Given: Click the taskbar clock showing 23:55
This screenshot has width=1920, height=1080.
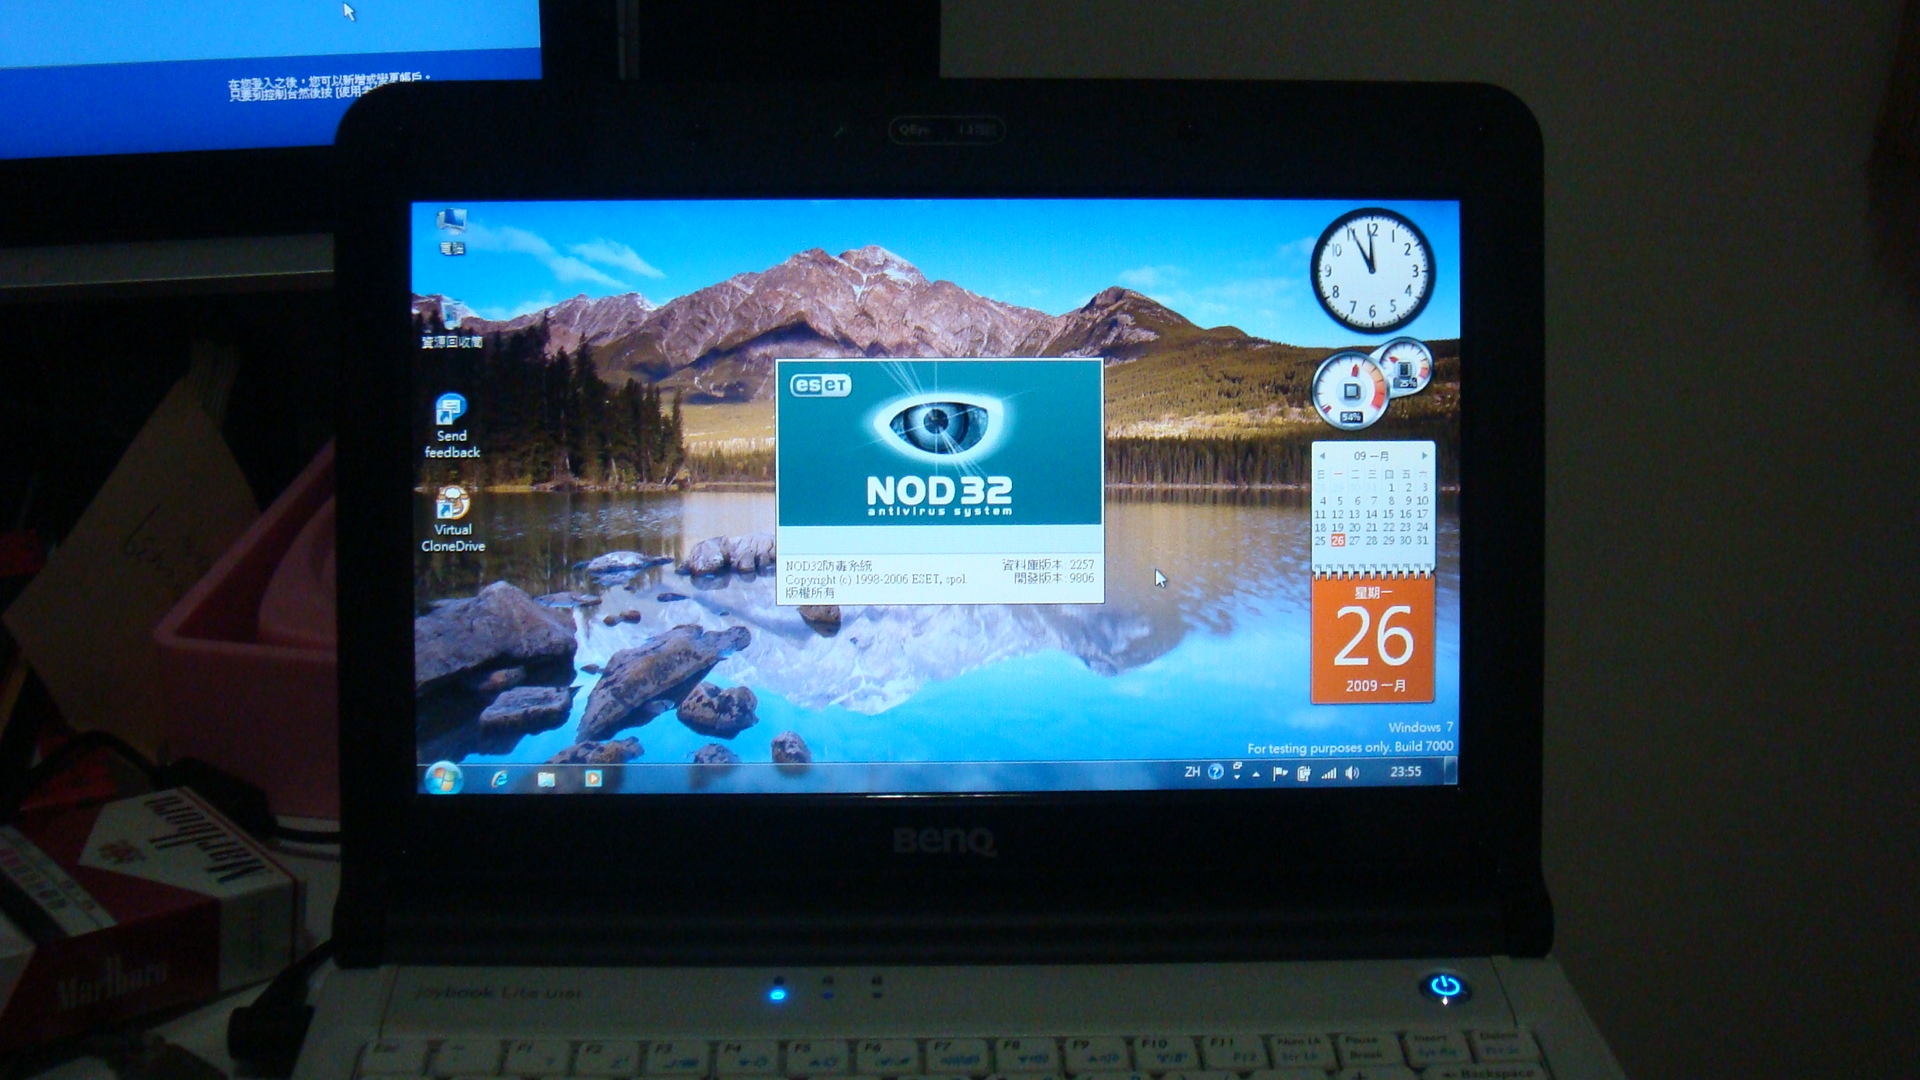Looking at the screenshot, I should click(x=1405, y=772).
